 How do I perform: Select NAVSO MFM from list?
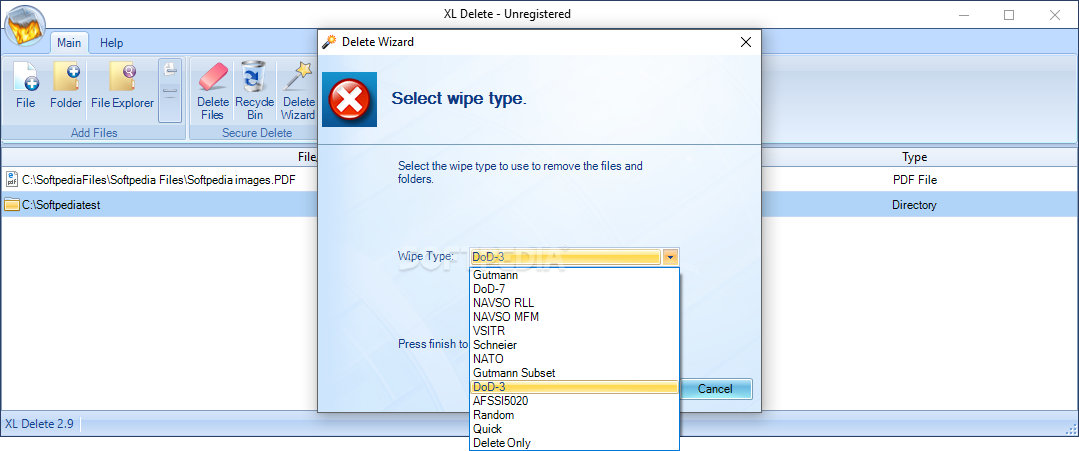coord(575,317)
